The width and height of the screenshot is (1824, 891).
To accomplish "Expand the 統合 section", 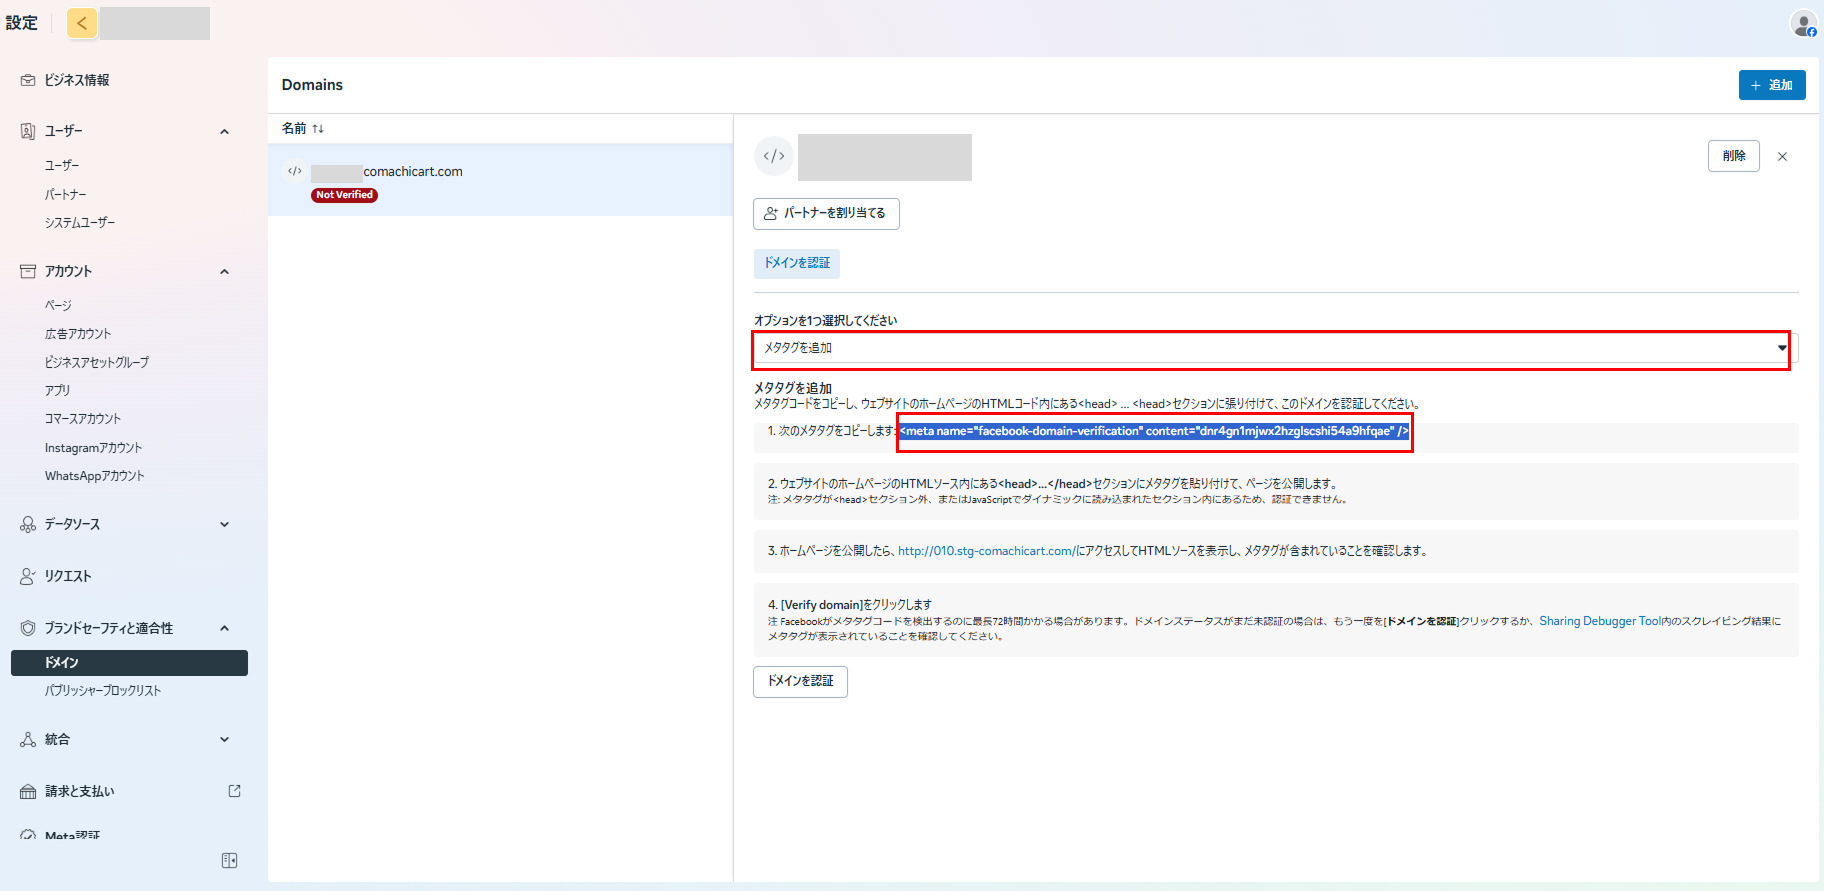I will click(x=224, y=739).
